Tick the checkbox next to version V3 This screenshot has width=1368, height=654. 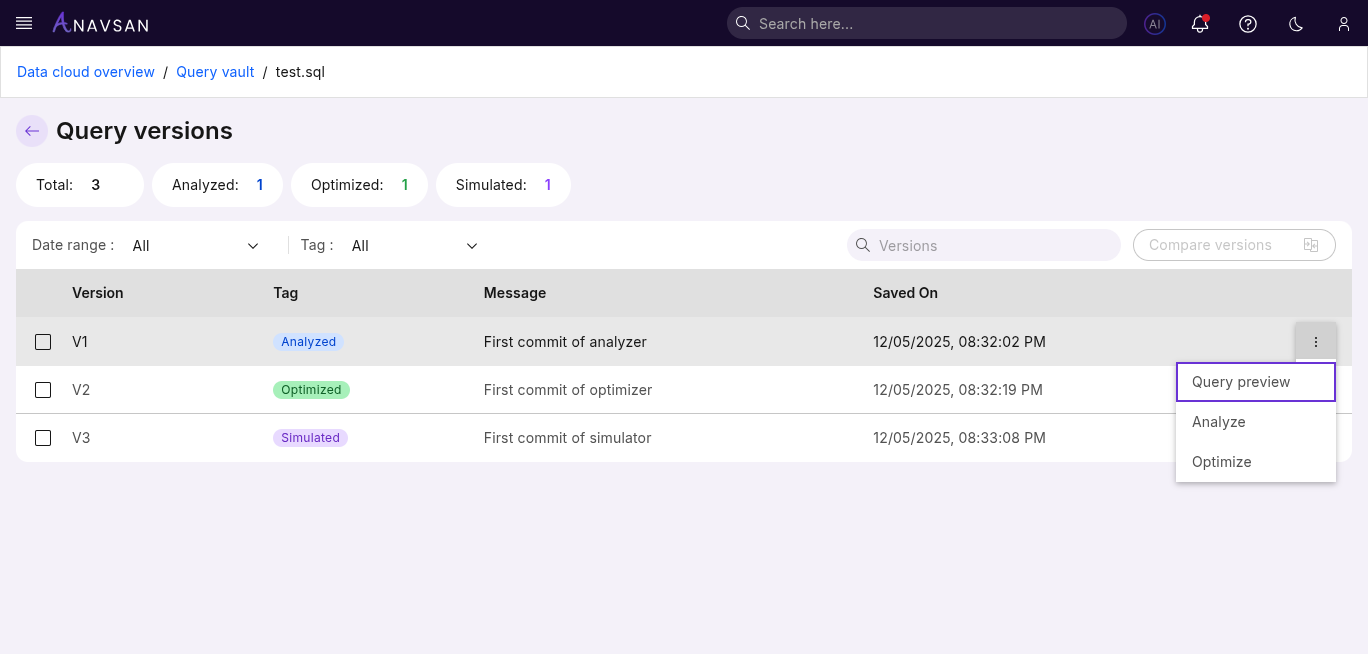[x=43, y=437]
